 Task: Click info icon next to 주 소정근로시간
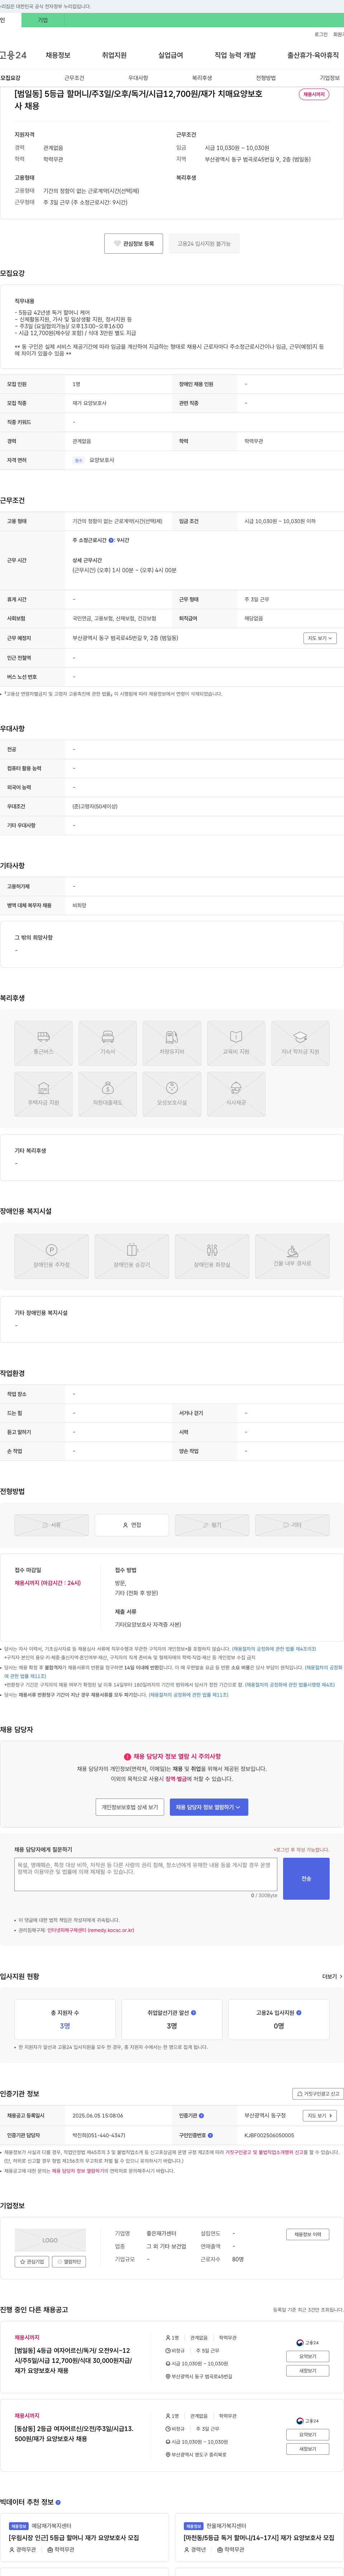click(x=111, y=540)
